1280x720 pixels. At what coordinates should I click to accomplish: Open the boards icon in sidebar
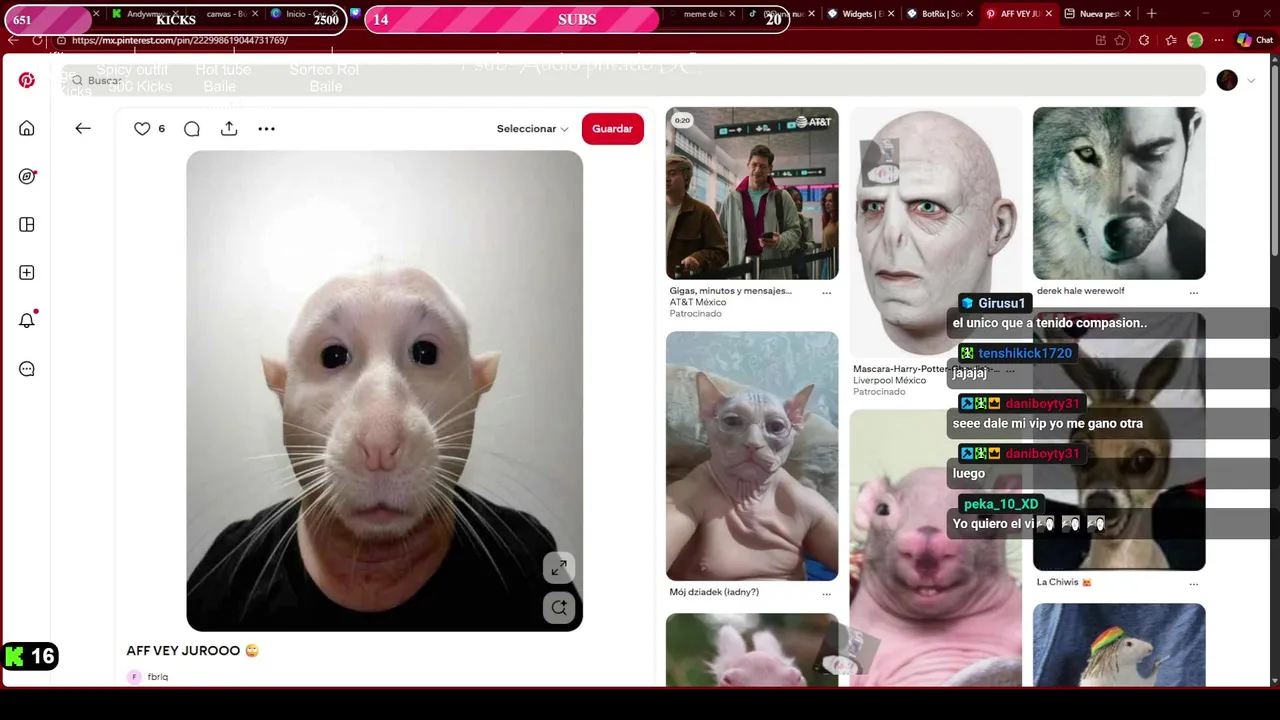click(x=27, y=224)
